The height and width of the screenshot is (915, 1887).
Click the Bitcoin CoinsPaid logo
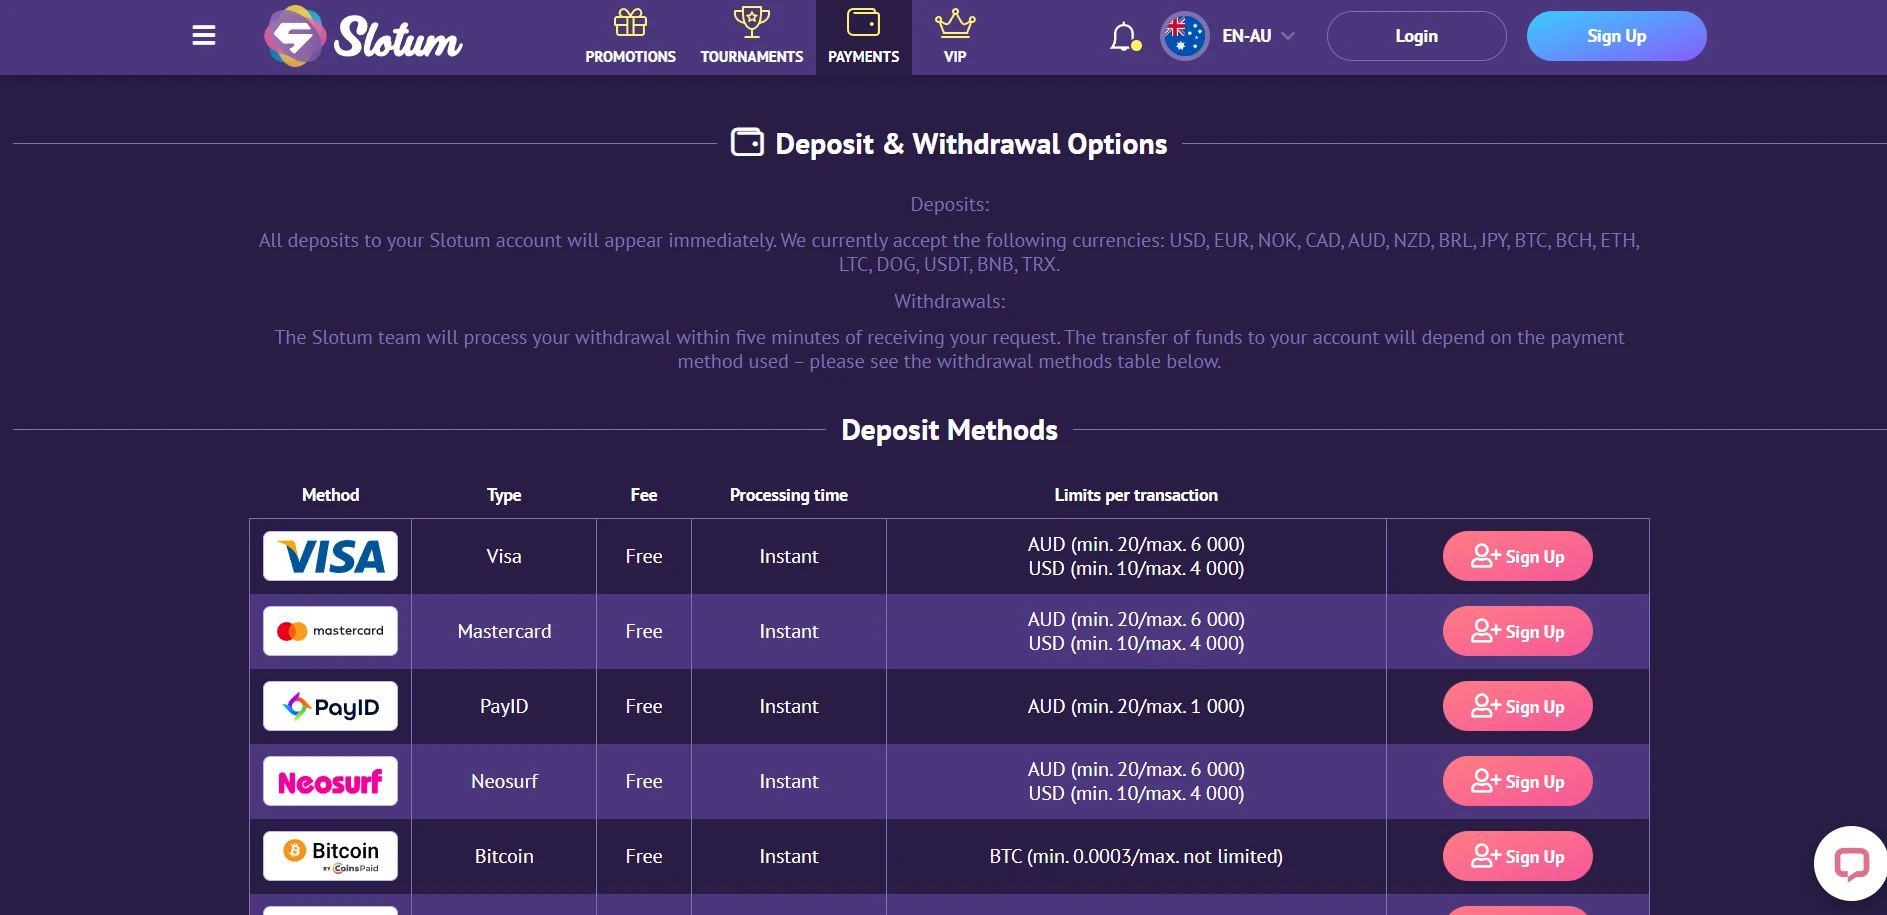330,856
